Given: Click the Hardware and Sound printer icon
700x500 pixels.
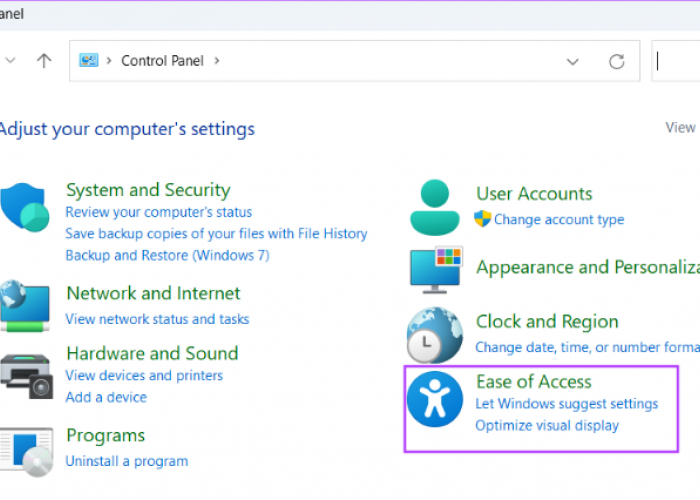Looking at the screenshot, I should tap(24, 375).
